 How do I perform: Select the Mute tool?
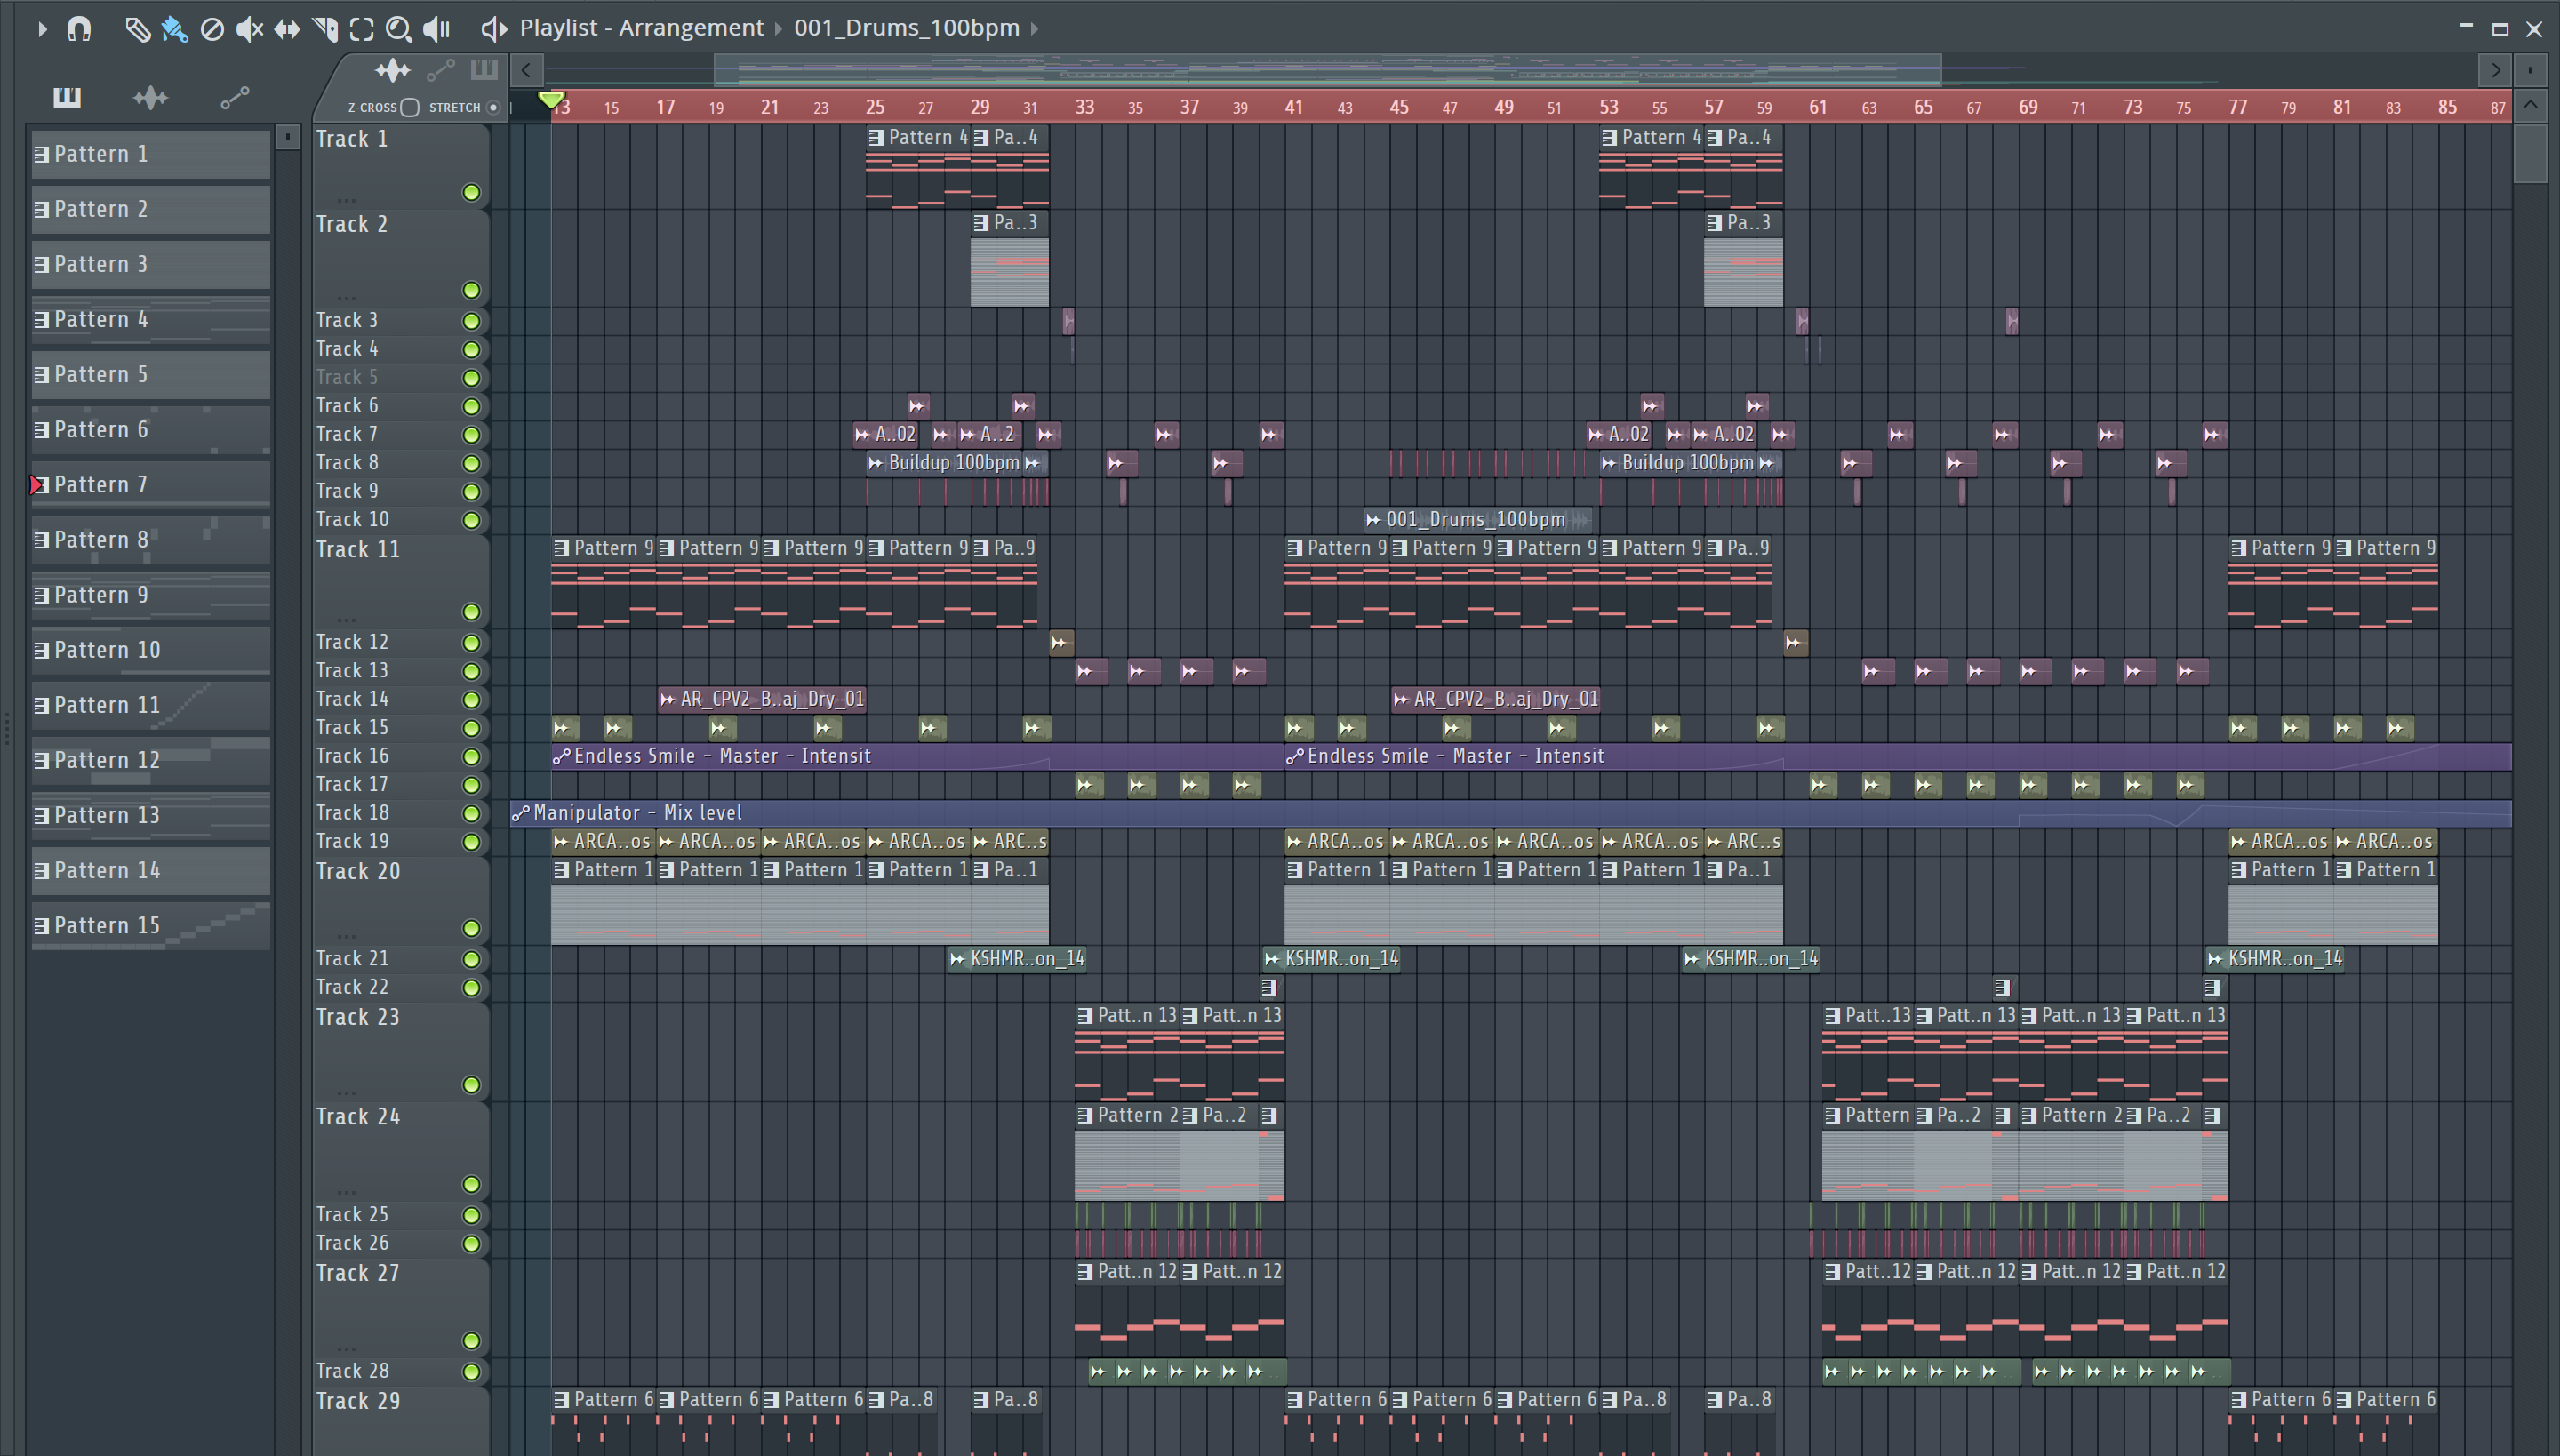click(249, 29)
